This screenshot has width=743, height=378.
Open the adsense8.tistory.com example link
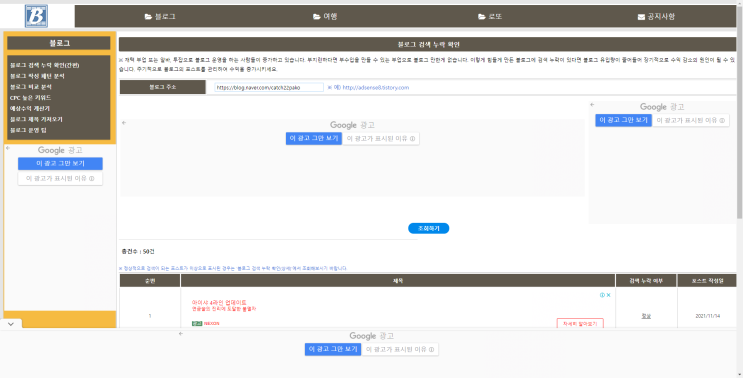(375, 88)
